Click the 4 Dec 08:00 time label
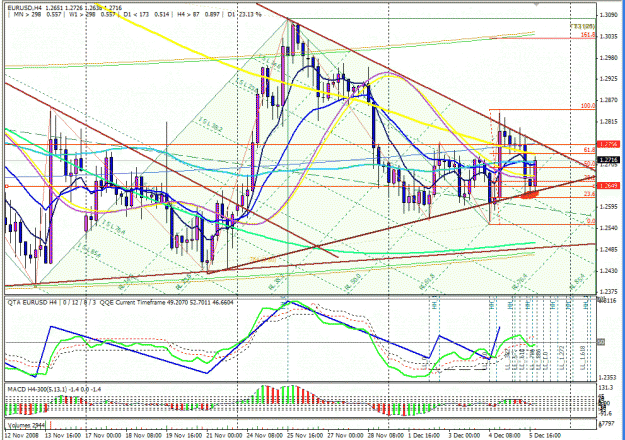625x440 pixels. click(x=505, y=436)
